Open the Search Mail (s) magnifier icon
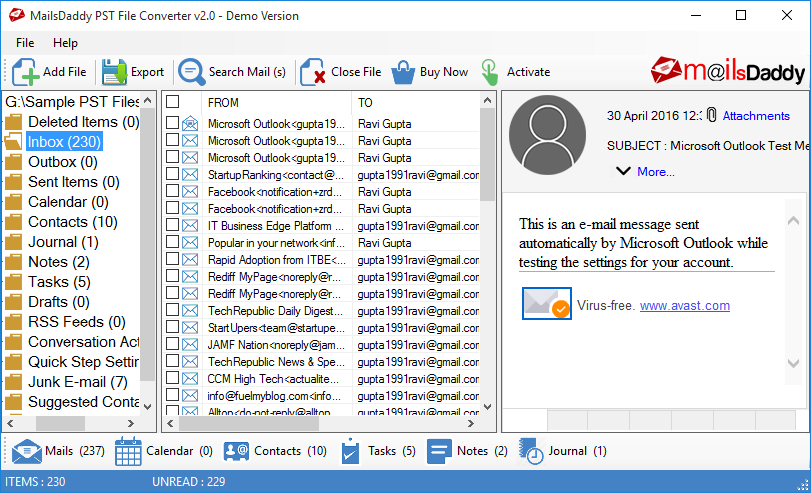The width and height of the screenshot is (811, 493). [191, 72]
